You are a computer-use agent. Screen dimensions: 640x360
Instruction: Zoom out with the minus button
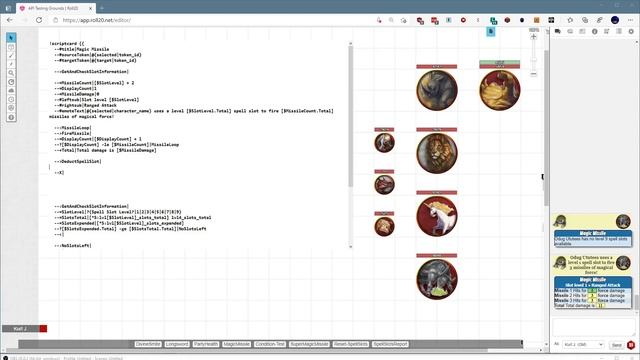point(533,74)
